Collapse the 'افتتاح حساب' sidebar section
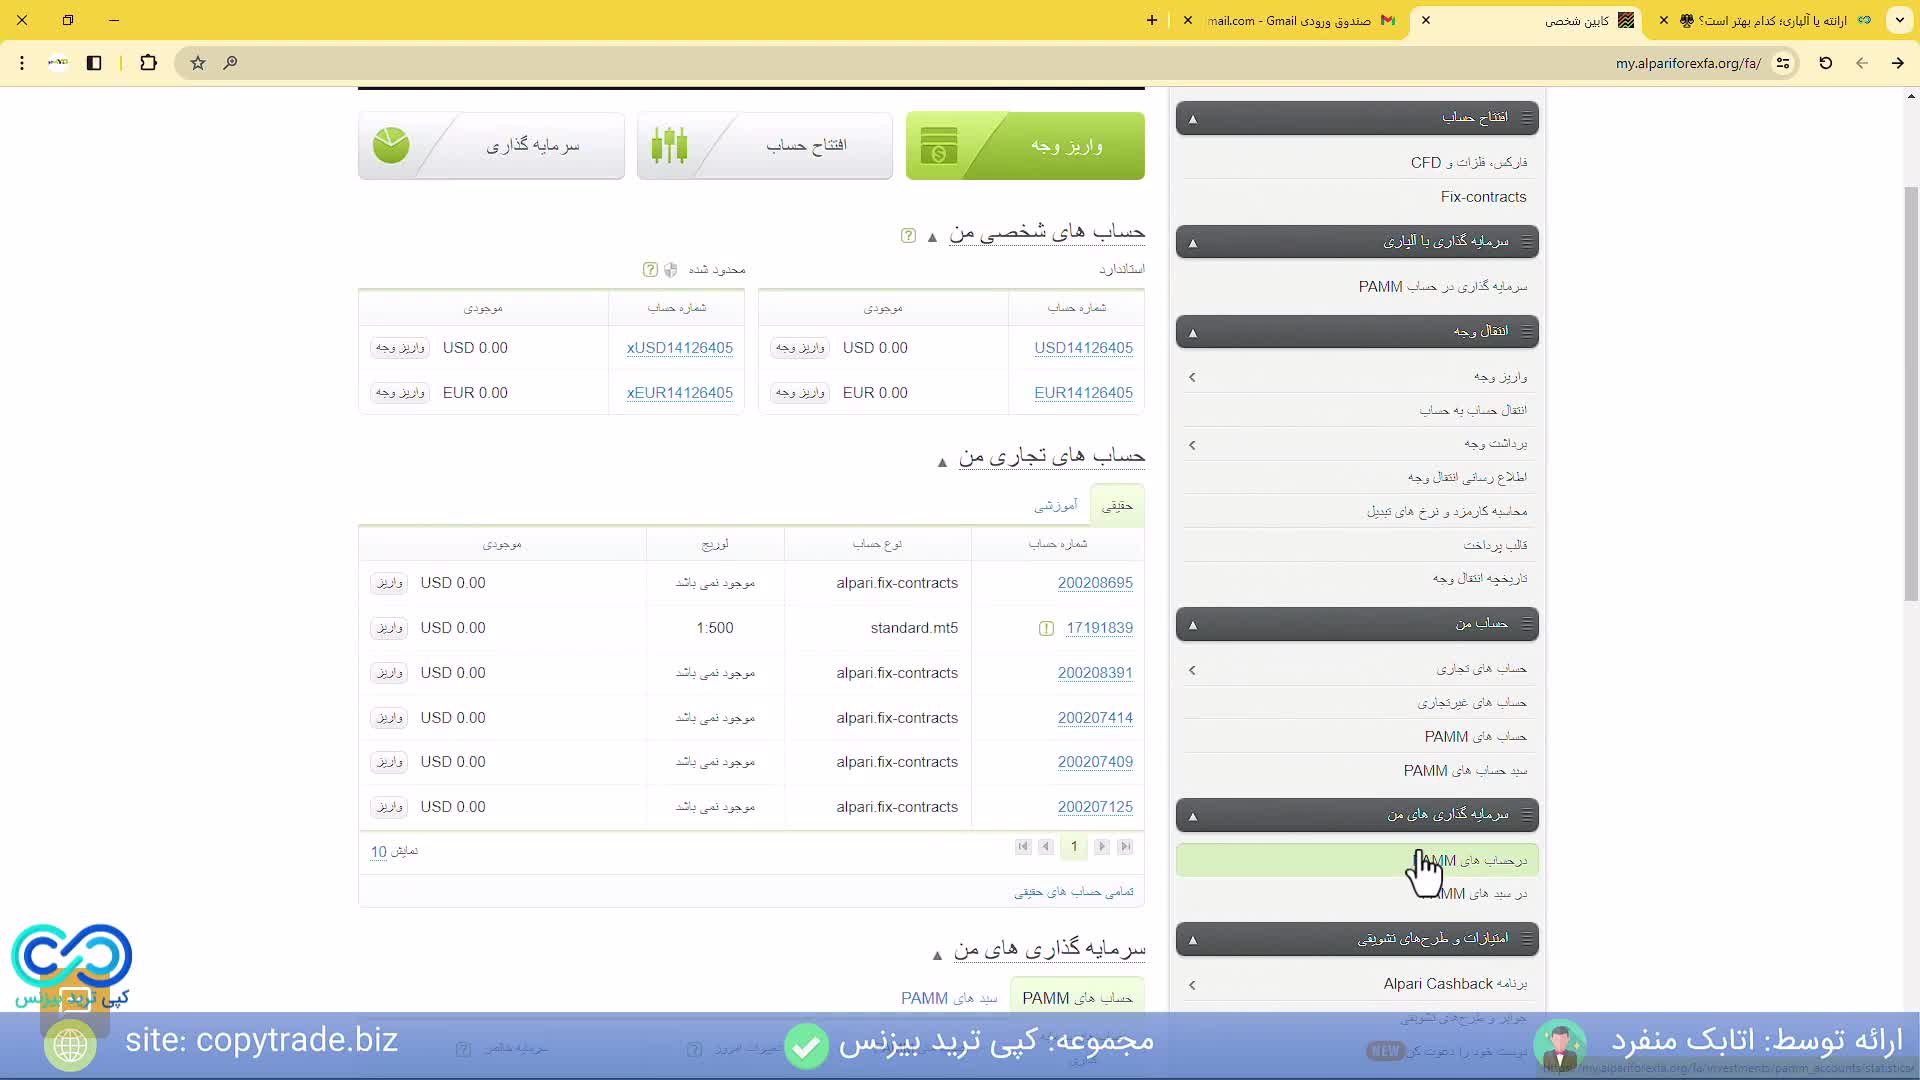Screen dimensions: 1920x1080 tap(1192, 119)
